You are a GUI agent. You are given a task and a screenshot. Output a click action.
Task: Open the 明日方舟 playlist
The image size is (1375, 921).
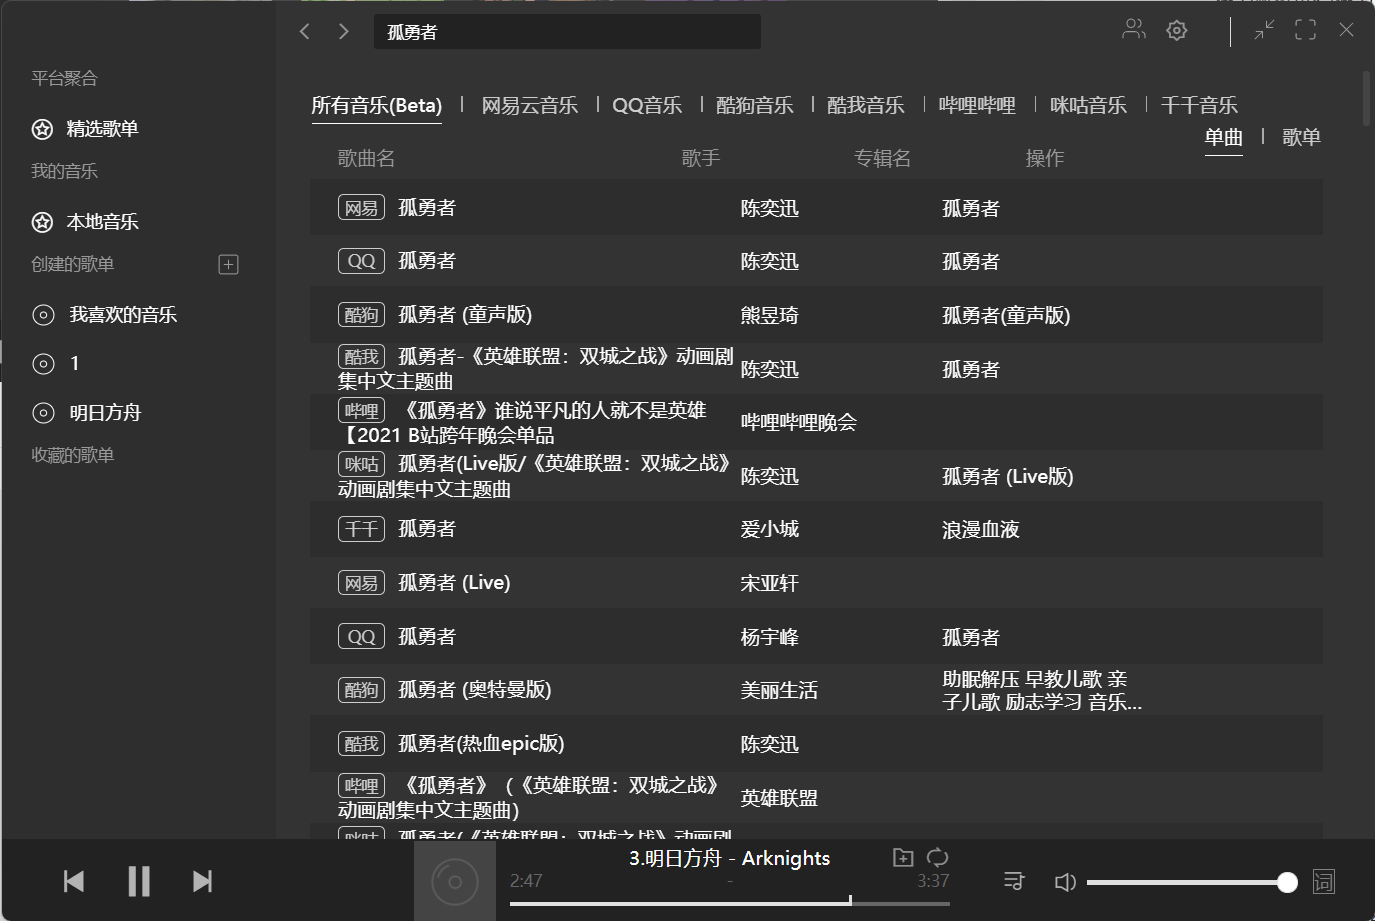click(105, 412)
